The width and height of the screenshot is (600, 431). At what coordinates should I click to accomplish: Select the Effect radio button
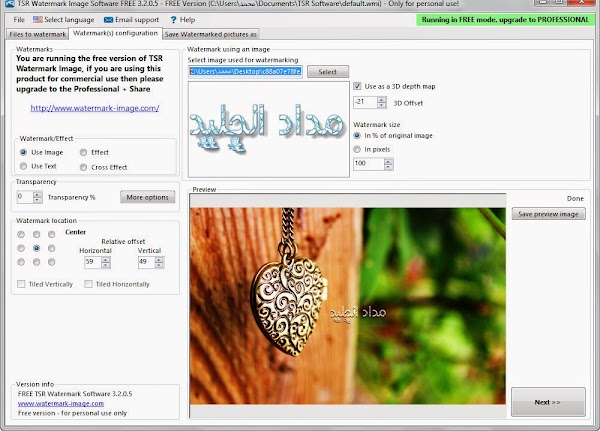click(83, 152)
